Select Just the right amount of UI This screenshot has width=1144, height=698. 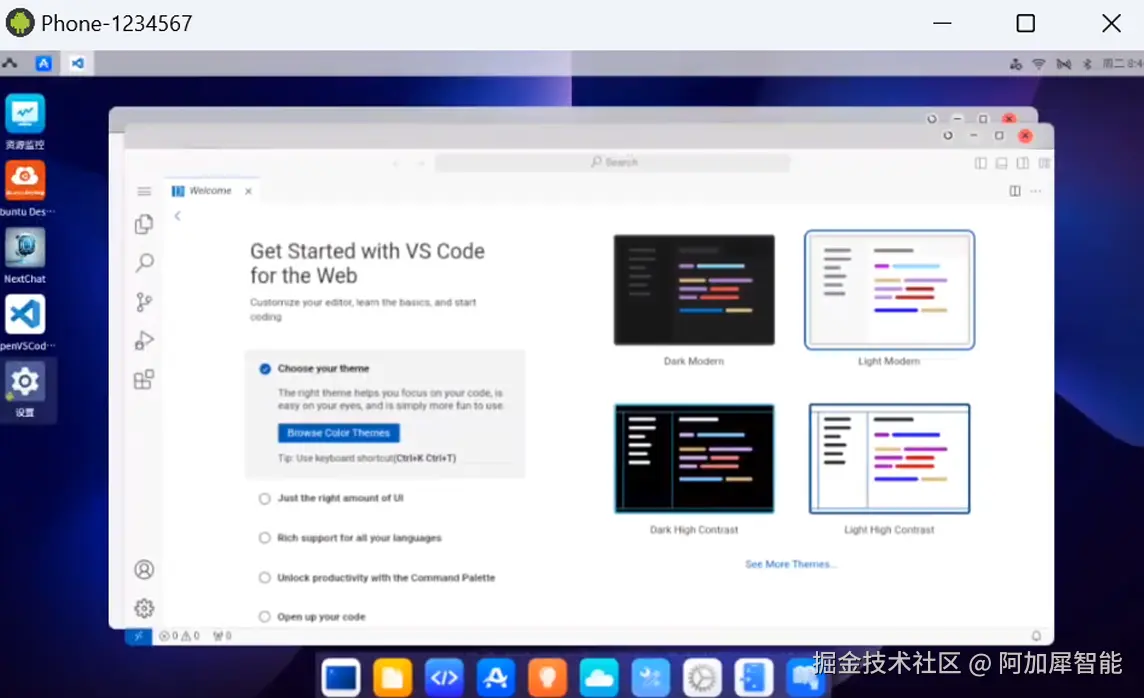click(331, 498)
